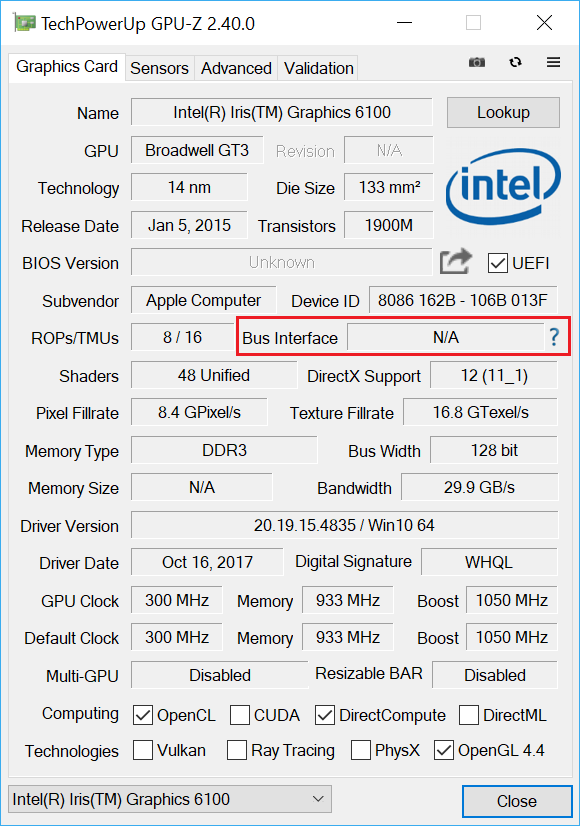This screenshot has height=826, width=580.
Task: Click the Lookup button
Action: tap(503, 112)
